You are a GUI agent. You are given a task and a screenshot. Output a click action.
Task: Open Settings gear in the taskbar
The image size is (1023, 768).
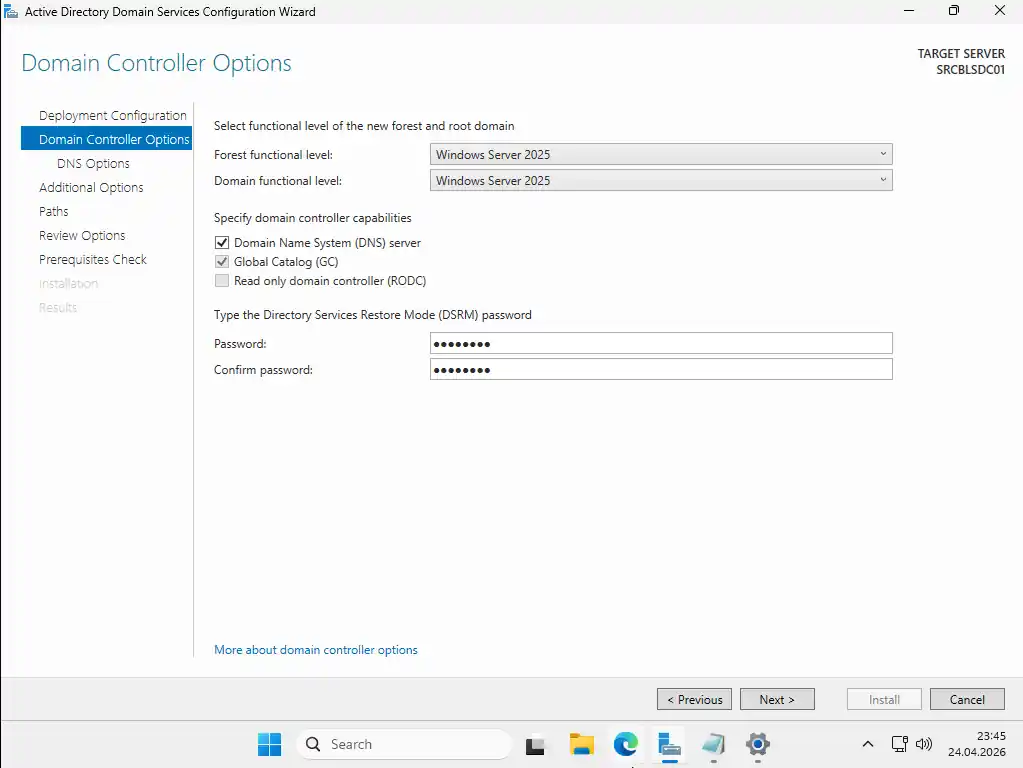click(757, 744)
